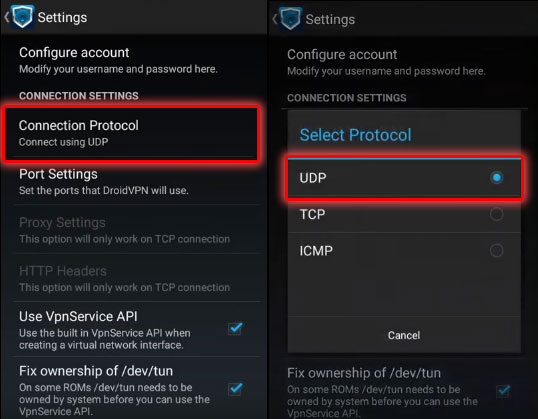Open the Connection Protocol setting
The width and height of the screenshot is (538, 419).
(131, 133)
